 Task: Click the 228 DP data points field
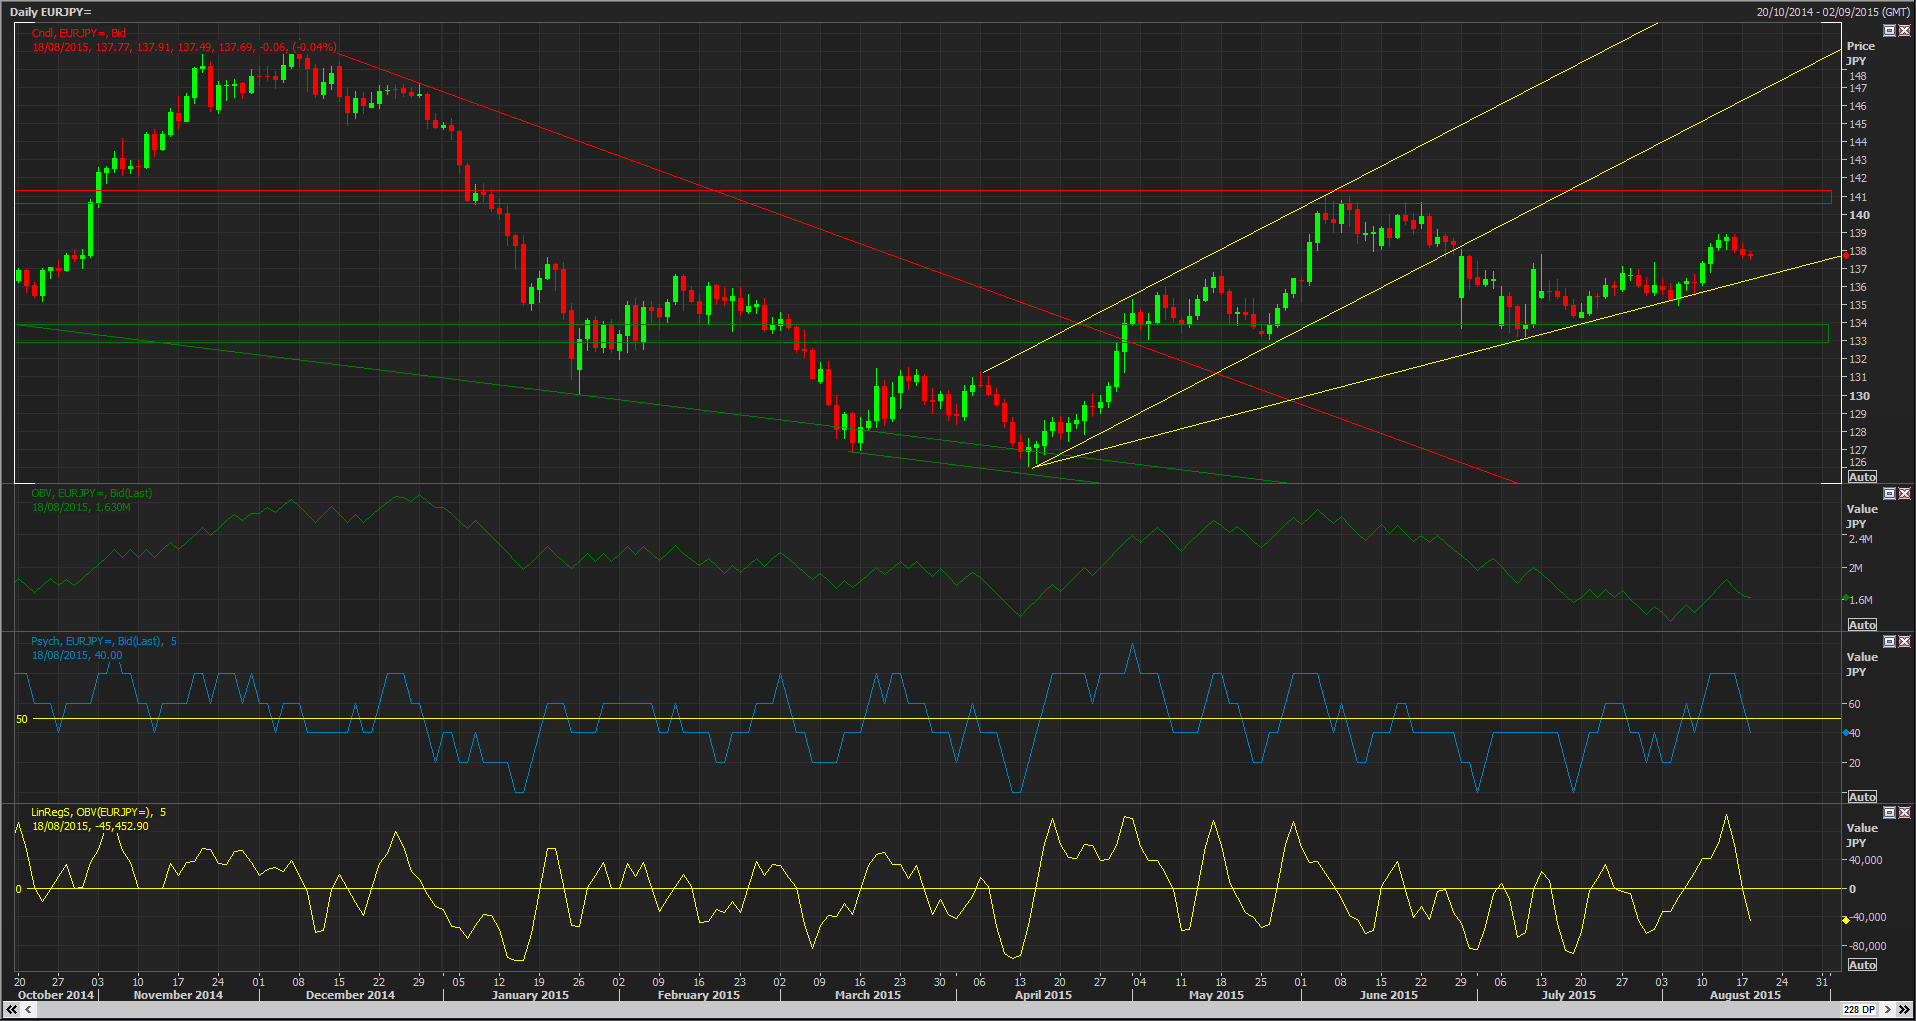(1860, 1010)
